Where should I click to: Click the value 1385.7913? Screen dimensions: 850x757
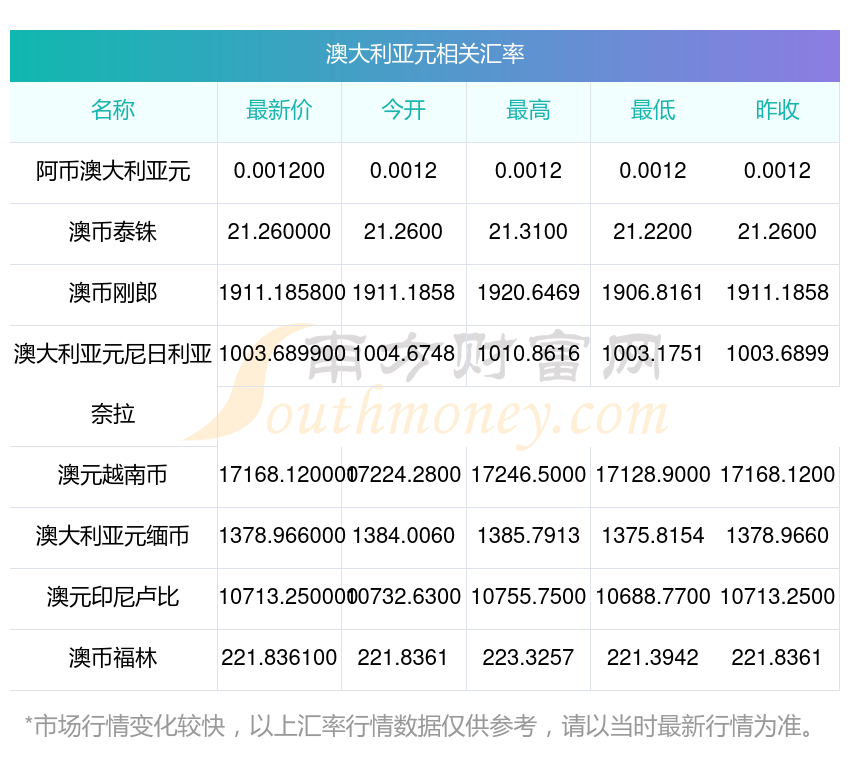tap(528, 536)
